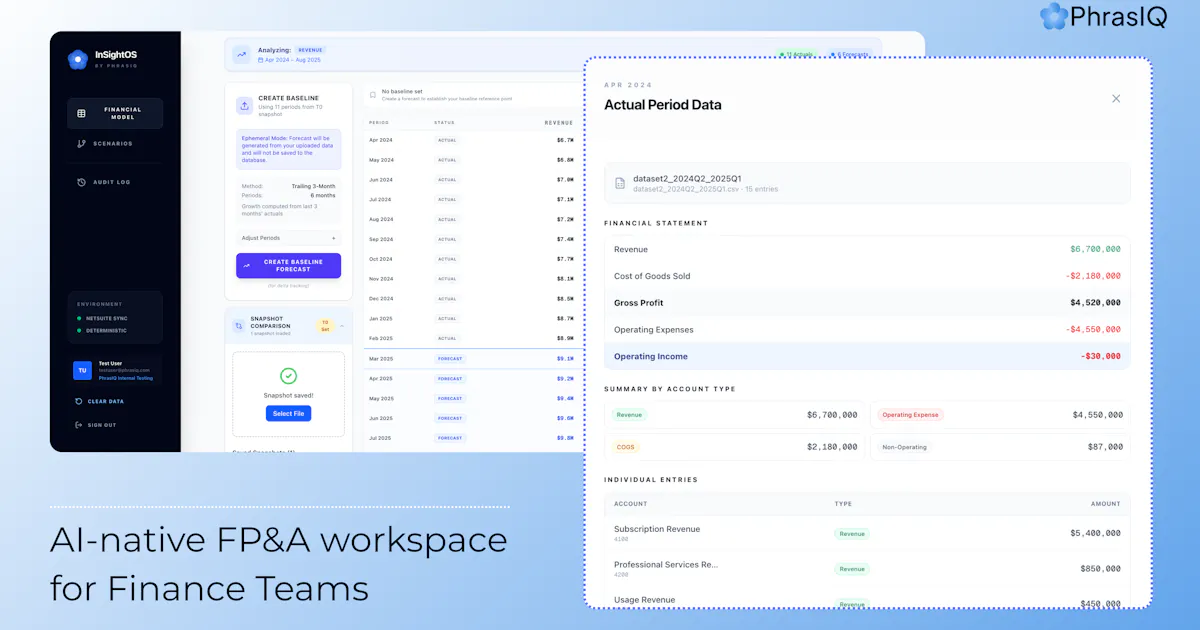Click the Account column header in Individual Entries
1200x630 pixels.
pos(630,504)
